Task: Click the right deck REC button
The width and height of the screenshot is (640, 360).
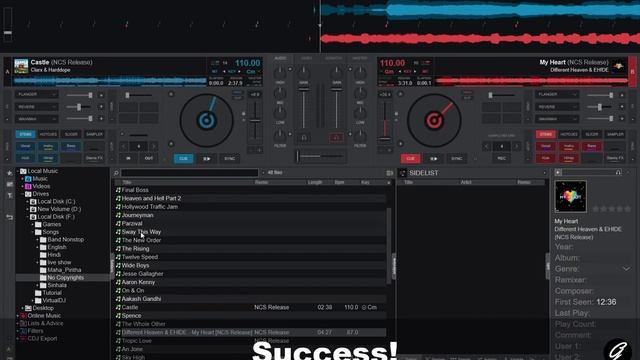Action: coord(502,158)
